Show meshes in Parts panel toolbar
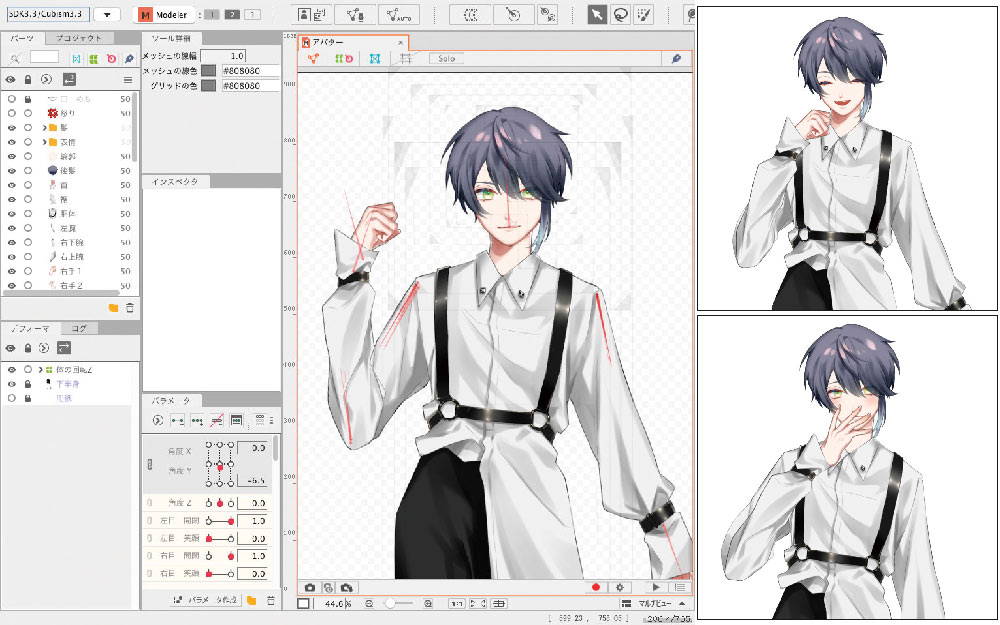Image resolution: width=1000 pixels, height=625 pixels. 77,58
